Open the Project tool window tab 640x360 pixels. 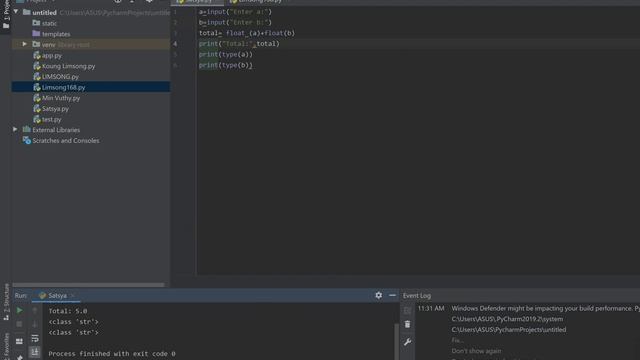[x=6, y=14]
